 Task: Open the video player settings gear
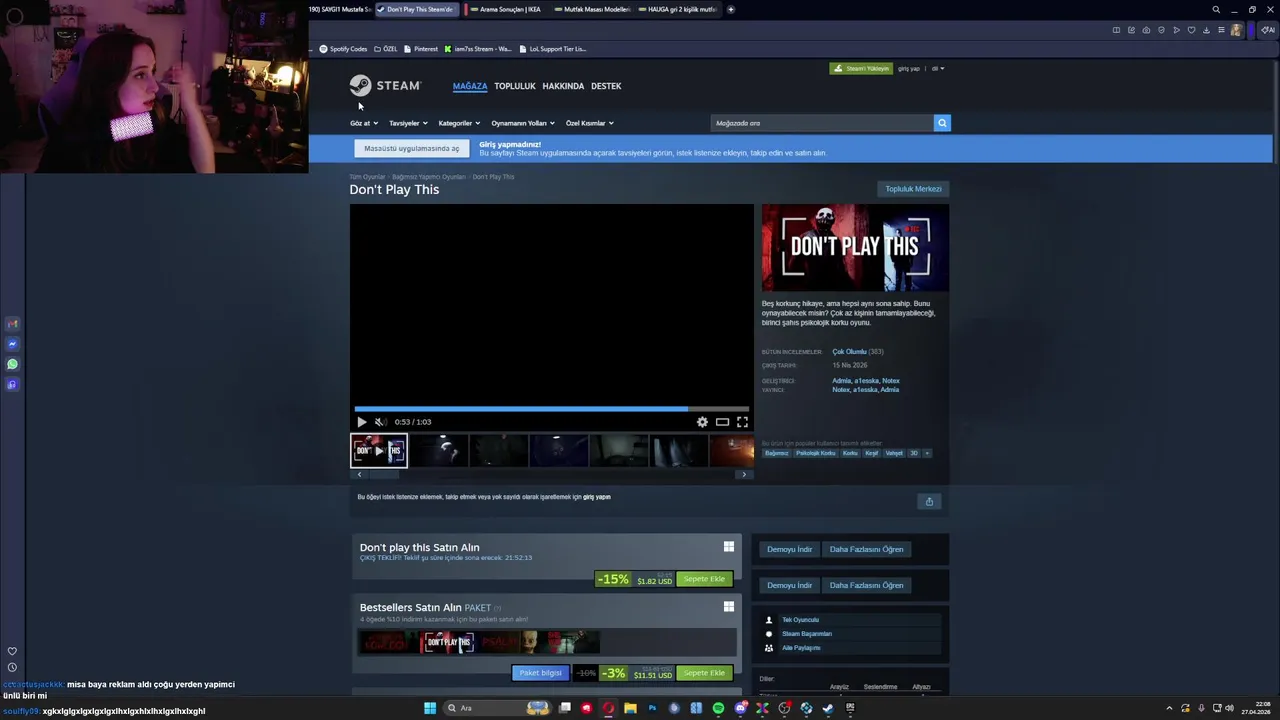click(702, 422)
